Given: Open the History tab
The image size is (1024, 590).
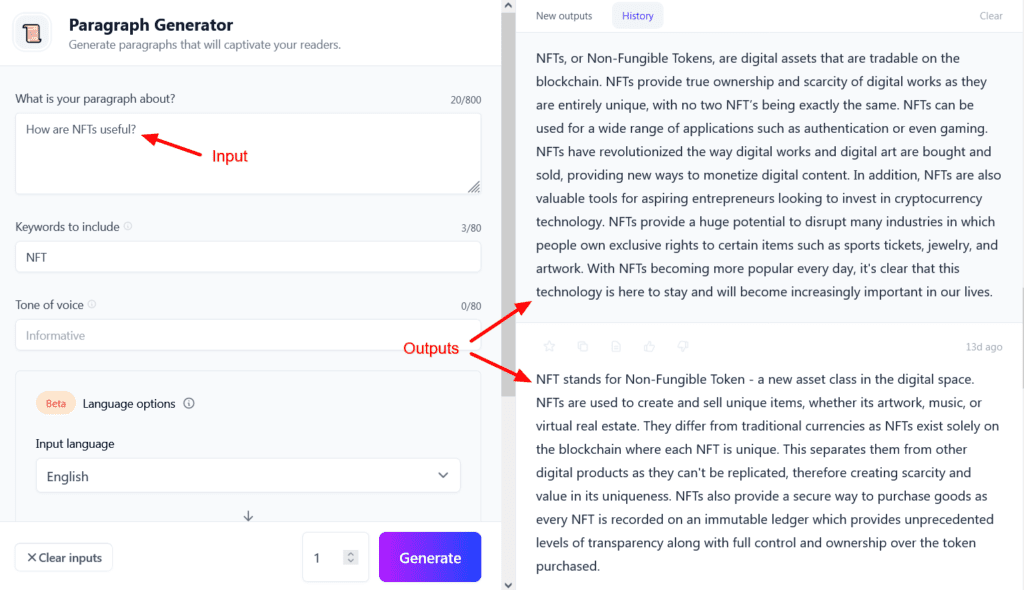Looking at the screenshot, I should [x=636, y=16].
